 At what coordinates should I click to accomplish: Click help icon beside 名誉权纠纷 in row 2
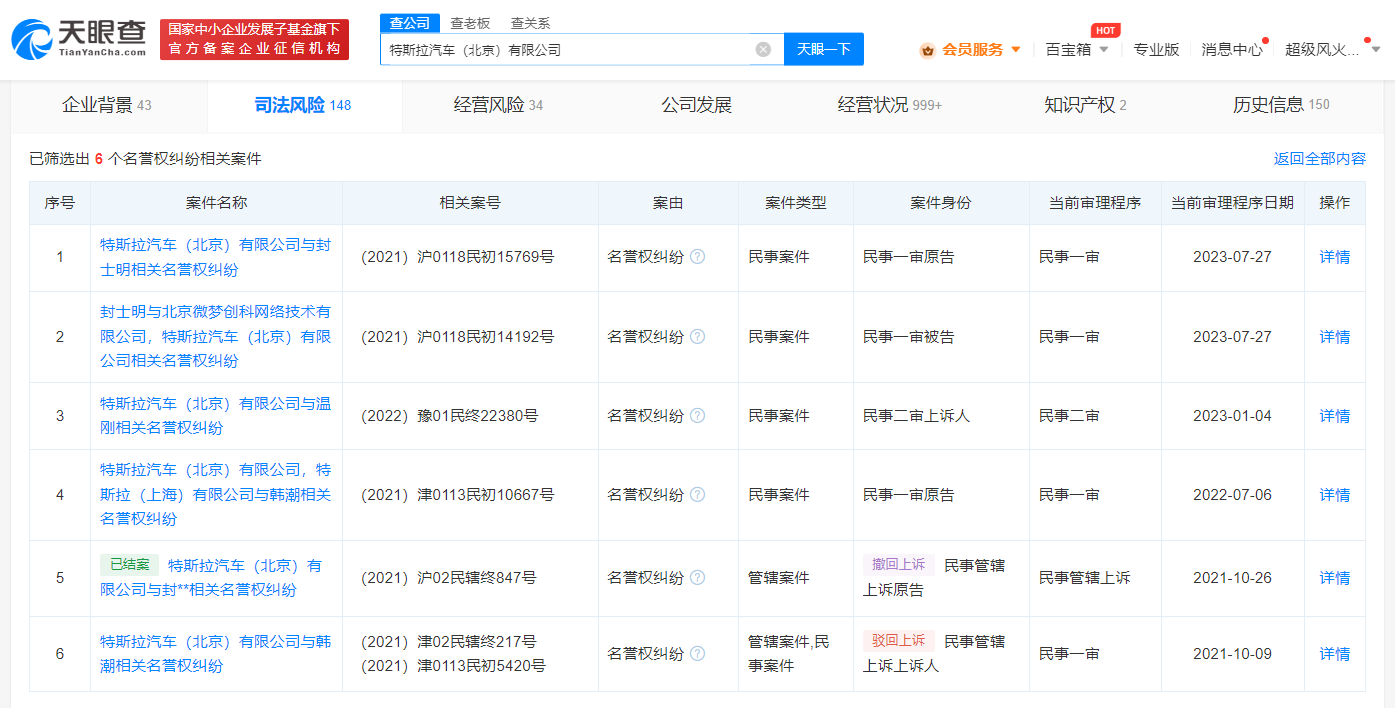coord(698,337)
